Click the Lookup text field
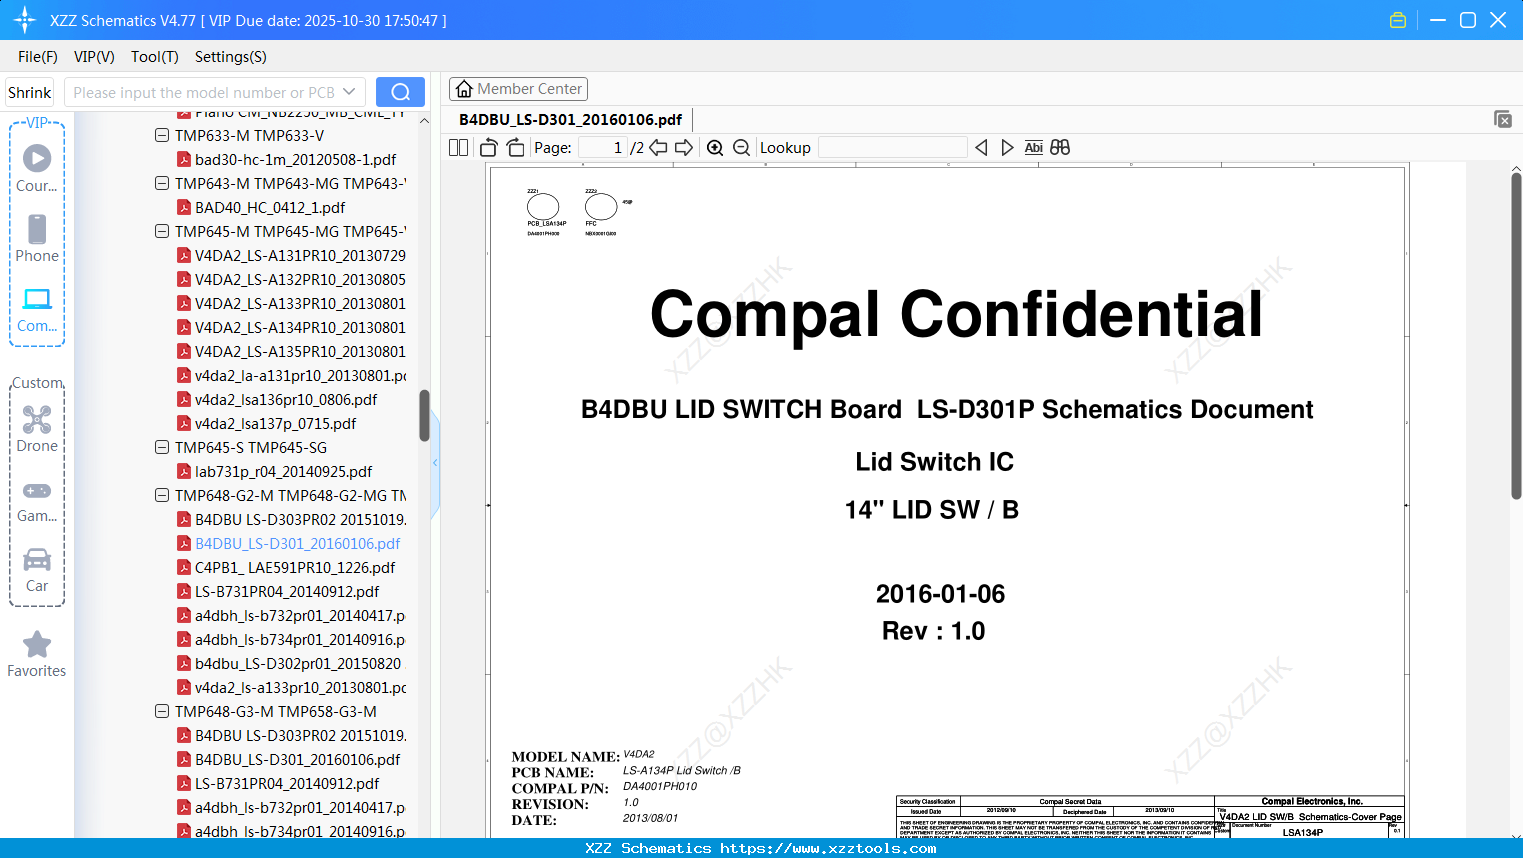Viewport: 1523px width, 858px height. pyautogui.click(x=892, y=147)
